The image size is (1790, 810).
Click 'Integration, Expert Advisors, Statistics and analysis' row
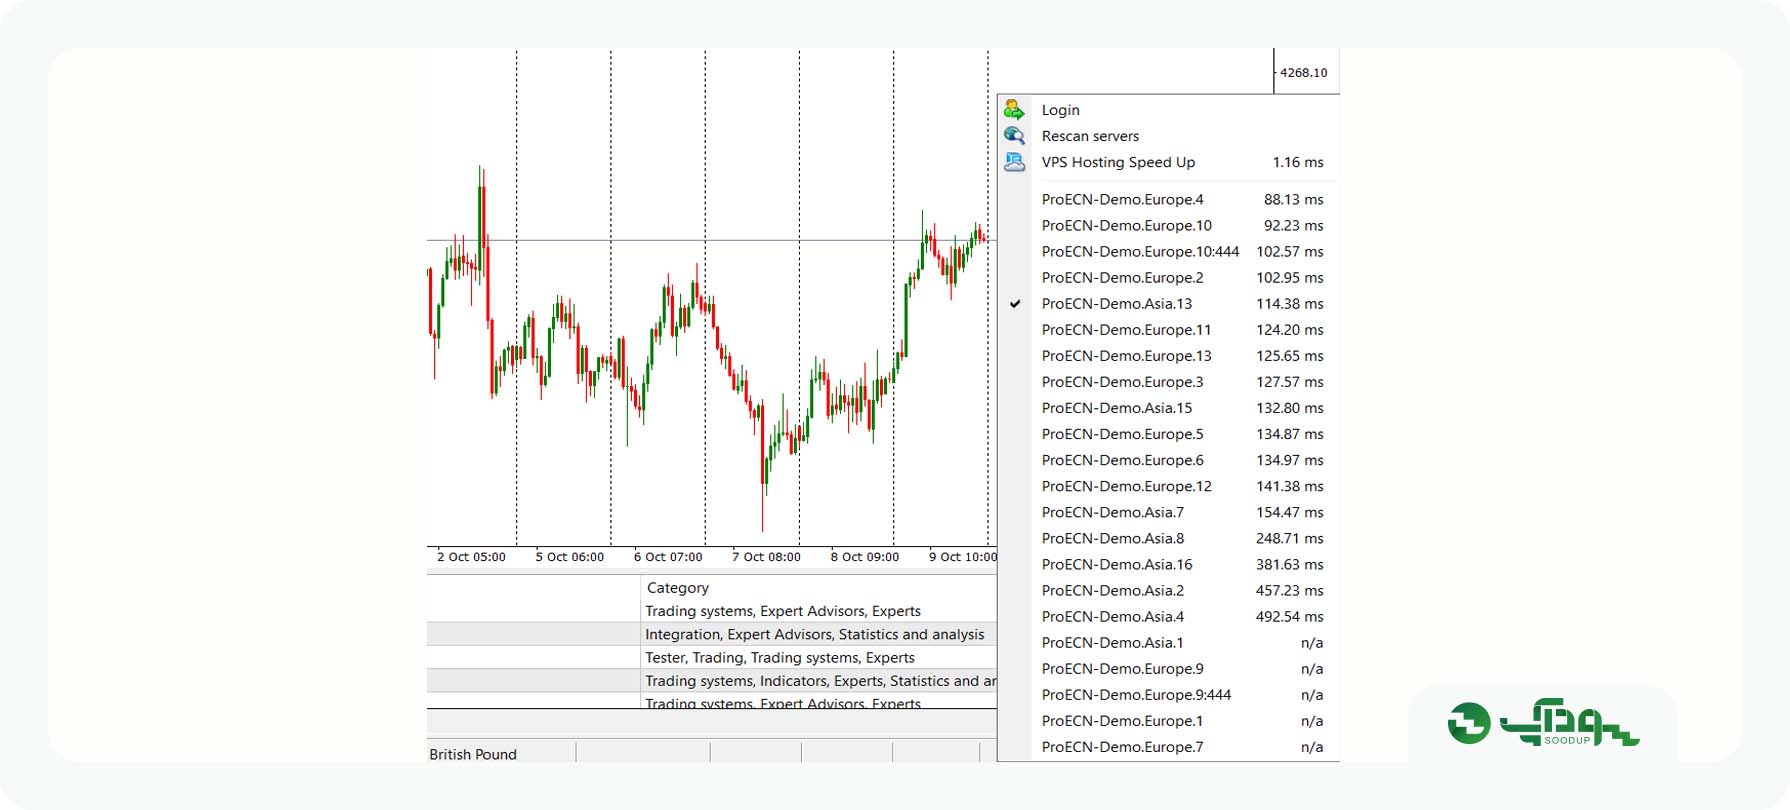pos(814,634)
